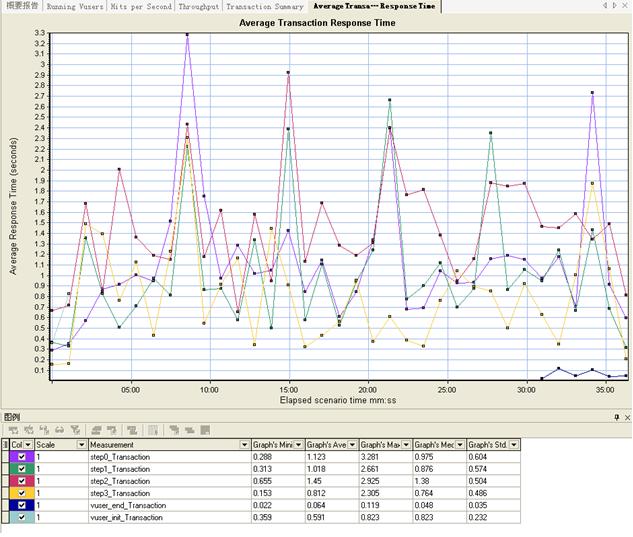Click the funnel filter icon in legend toolbar
The width and height of the screenshot is (633, 537).
tap(75, 430)
